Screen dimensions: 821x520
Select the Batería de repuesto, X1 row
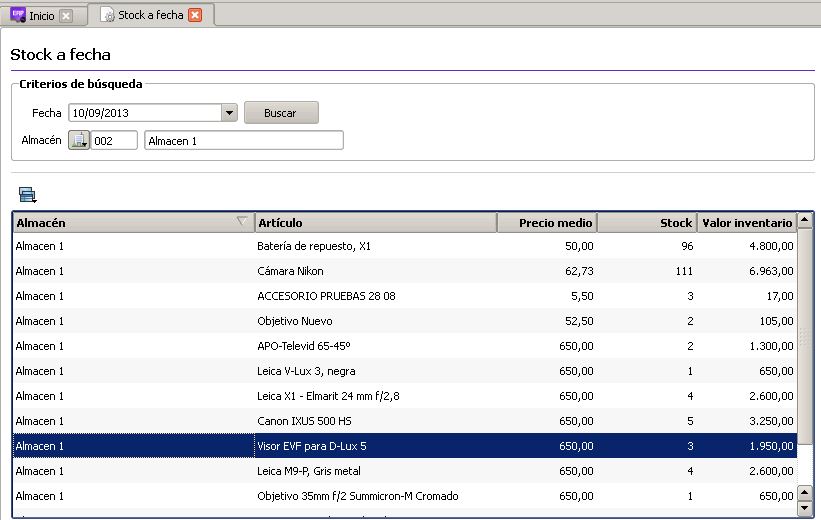point(405,246)
